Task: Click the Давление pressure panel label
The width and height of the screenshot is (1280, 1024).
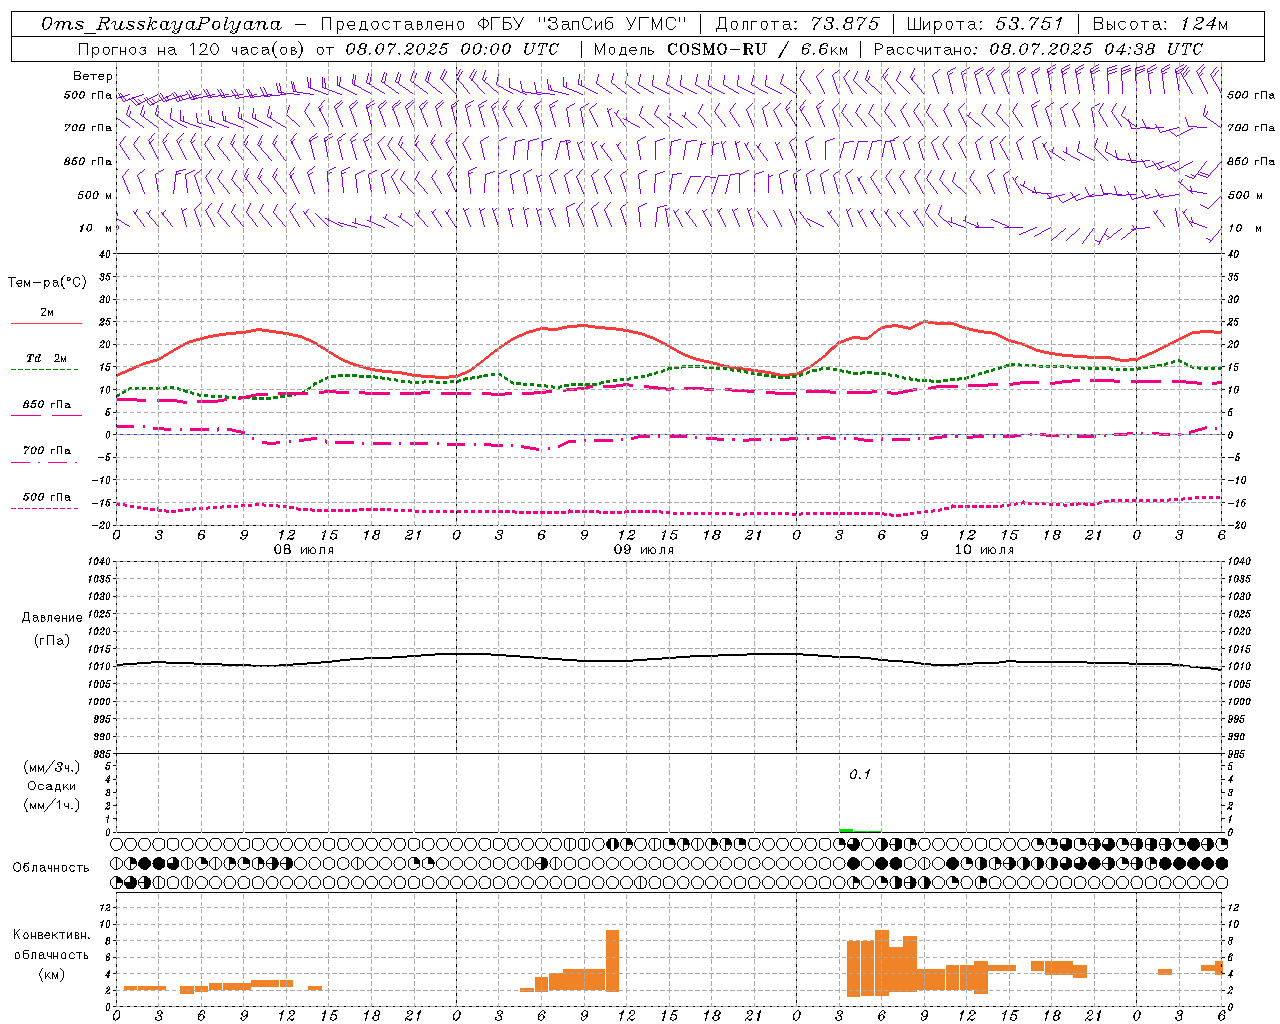Action: pyautogui.click(x=52, y=618)
